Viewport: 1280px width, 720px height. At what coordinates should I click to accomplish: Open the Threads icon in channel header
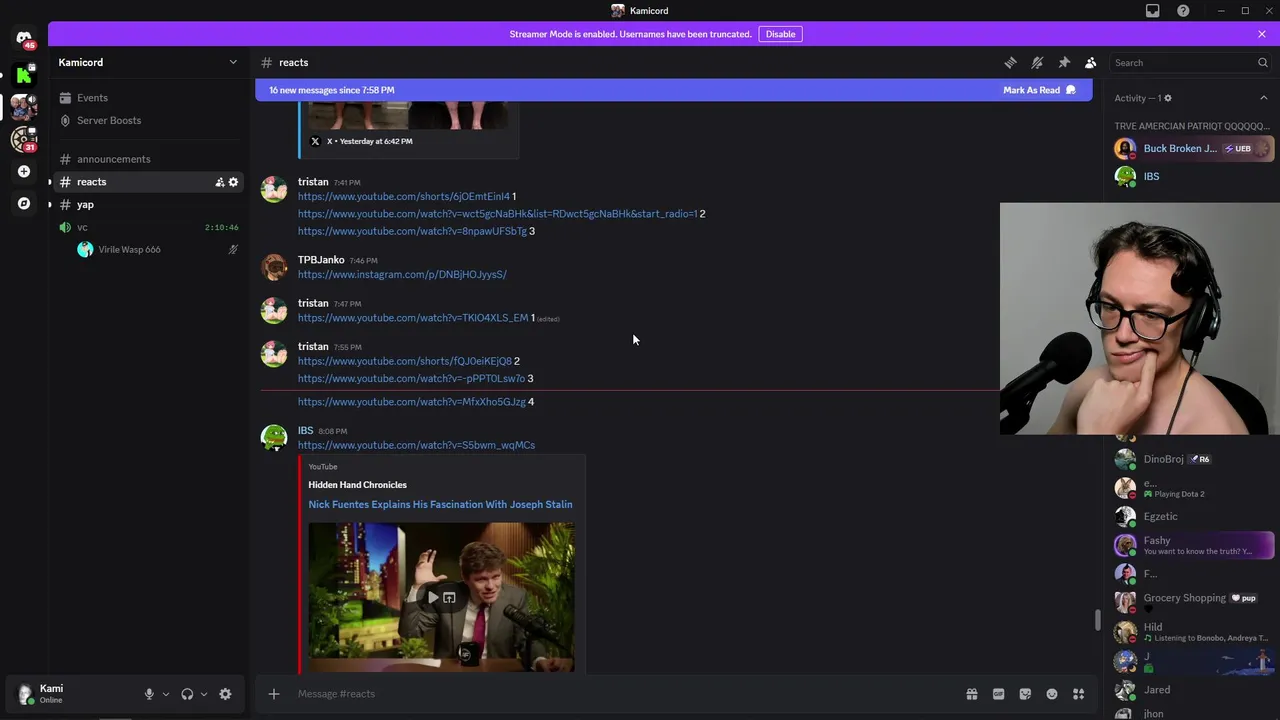tap(1010, 62)
